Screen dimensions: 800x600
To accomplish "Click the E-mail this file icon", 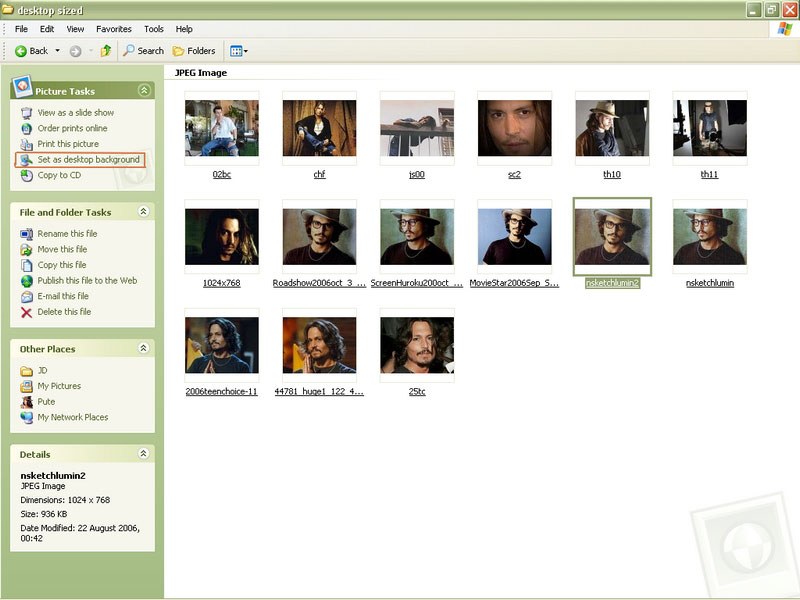I will [26, 296].
